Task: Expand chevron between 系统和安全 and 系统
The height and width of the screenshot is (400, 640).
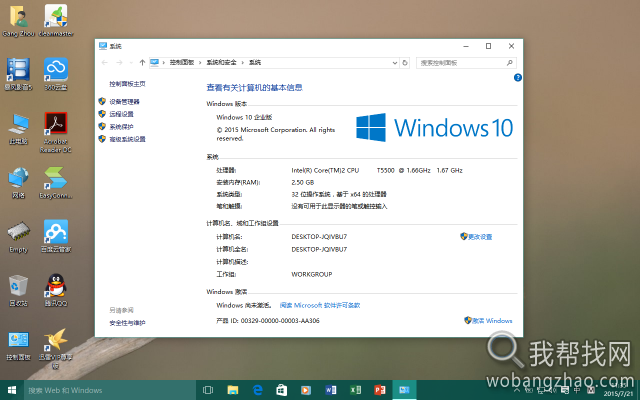Action: (x=243, y=62)
